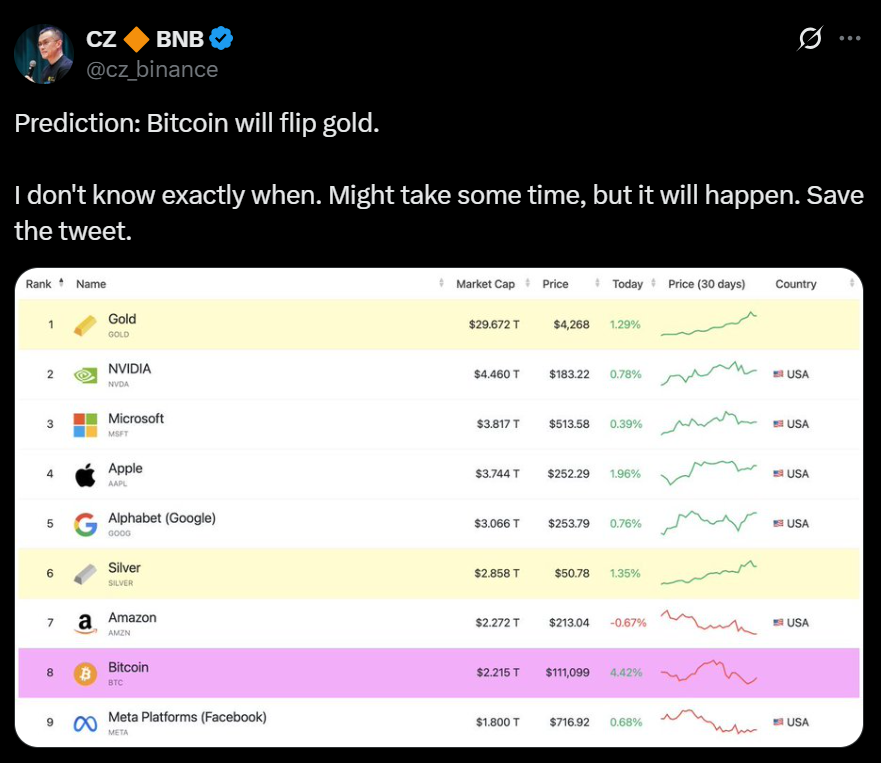Click the Microsoft logo icon
Viewport: 881px width, 763px height.
86,424
